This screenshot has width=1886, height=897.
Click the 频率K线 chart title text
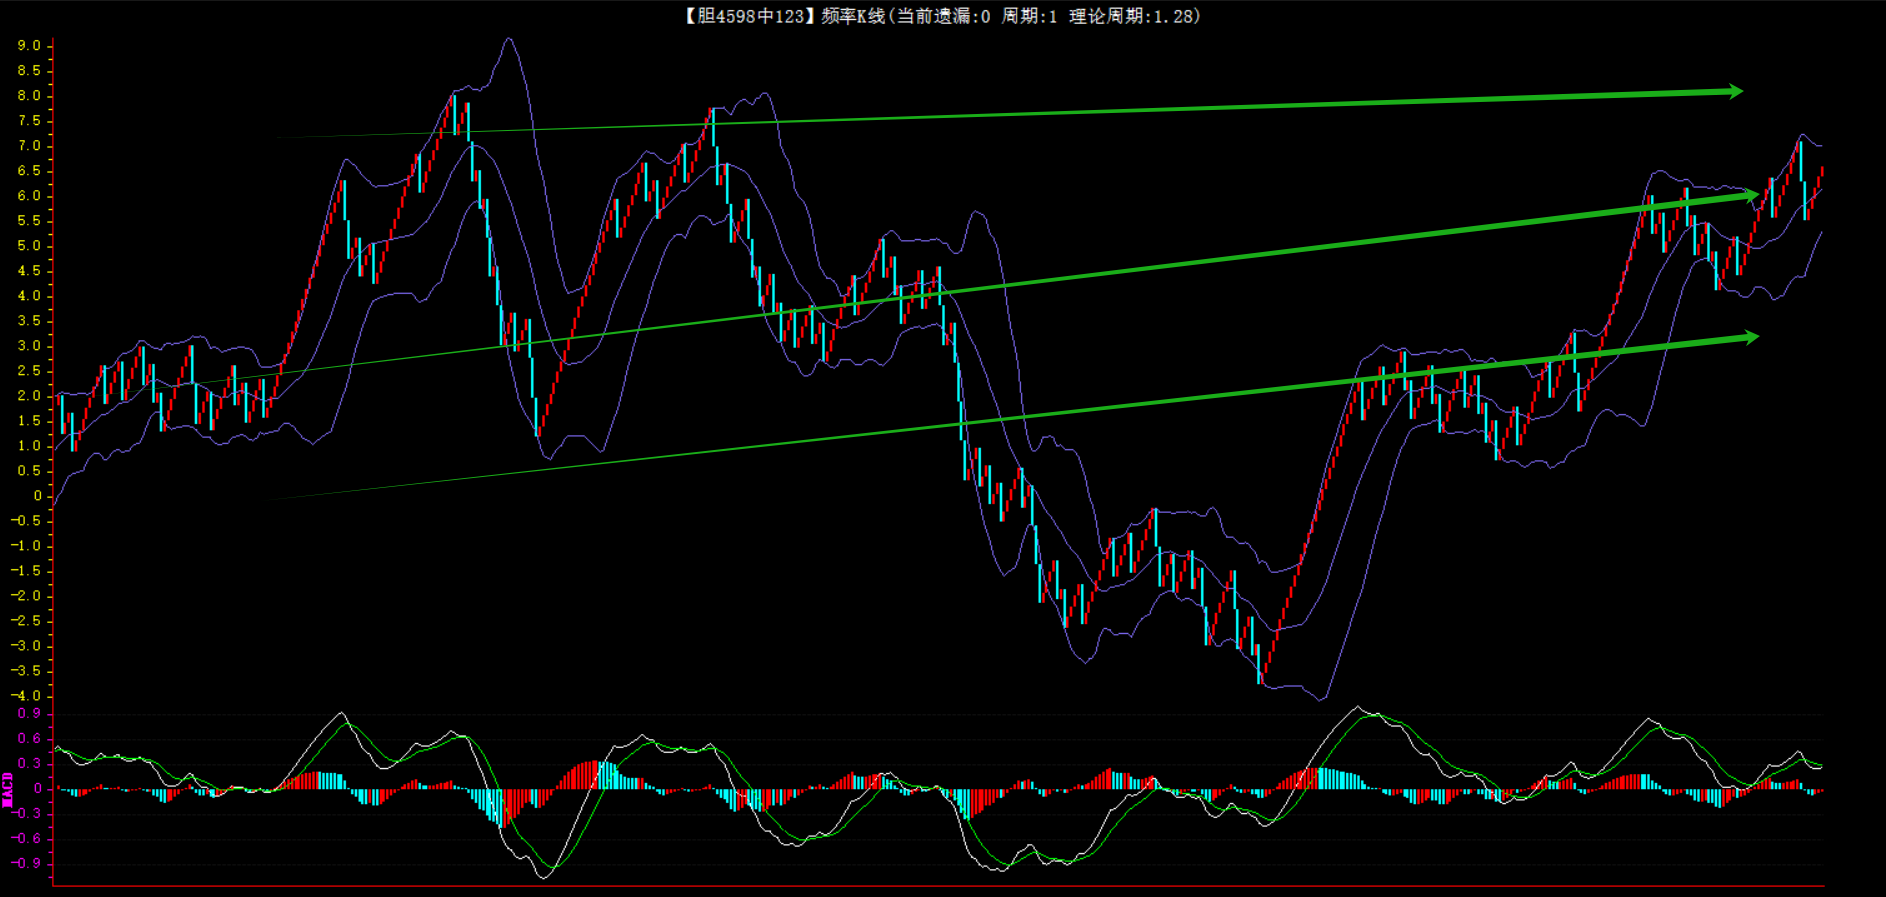[x=853, y=16]
